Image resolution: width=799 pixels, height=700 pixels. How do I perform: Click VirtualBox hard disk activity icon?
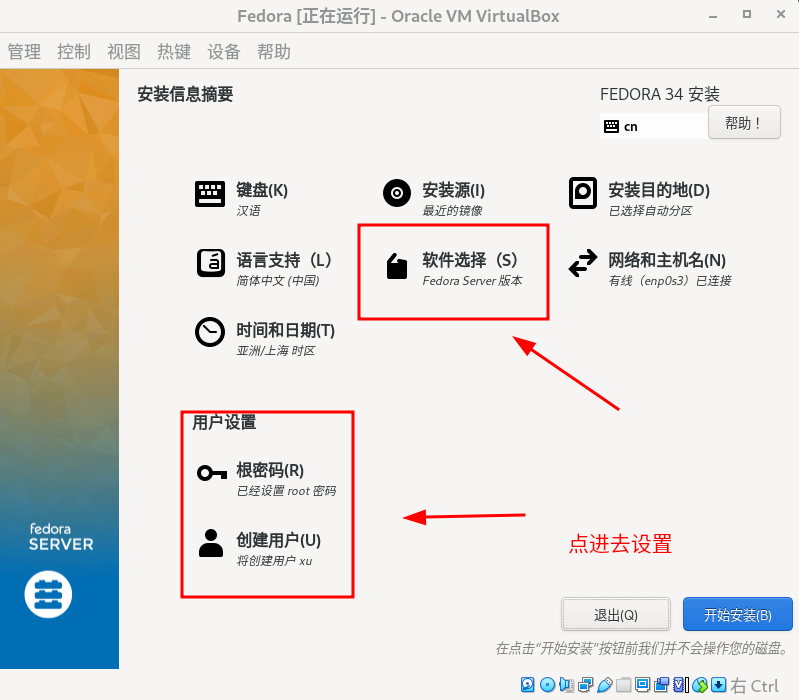527,685
